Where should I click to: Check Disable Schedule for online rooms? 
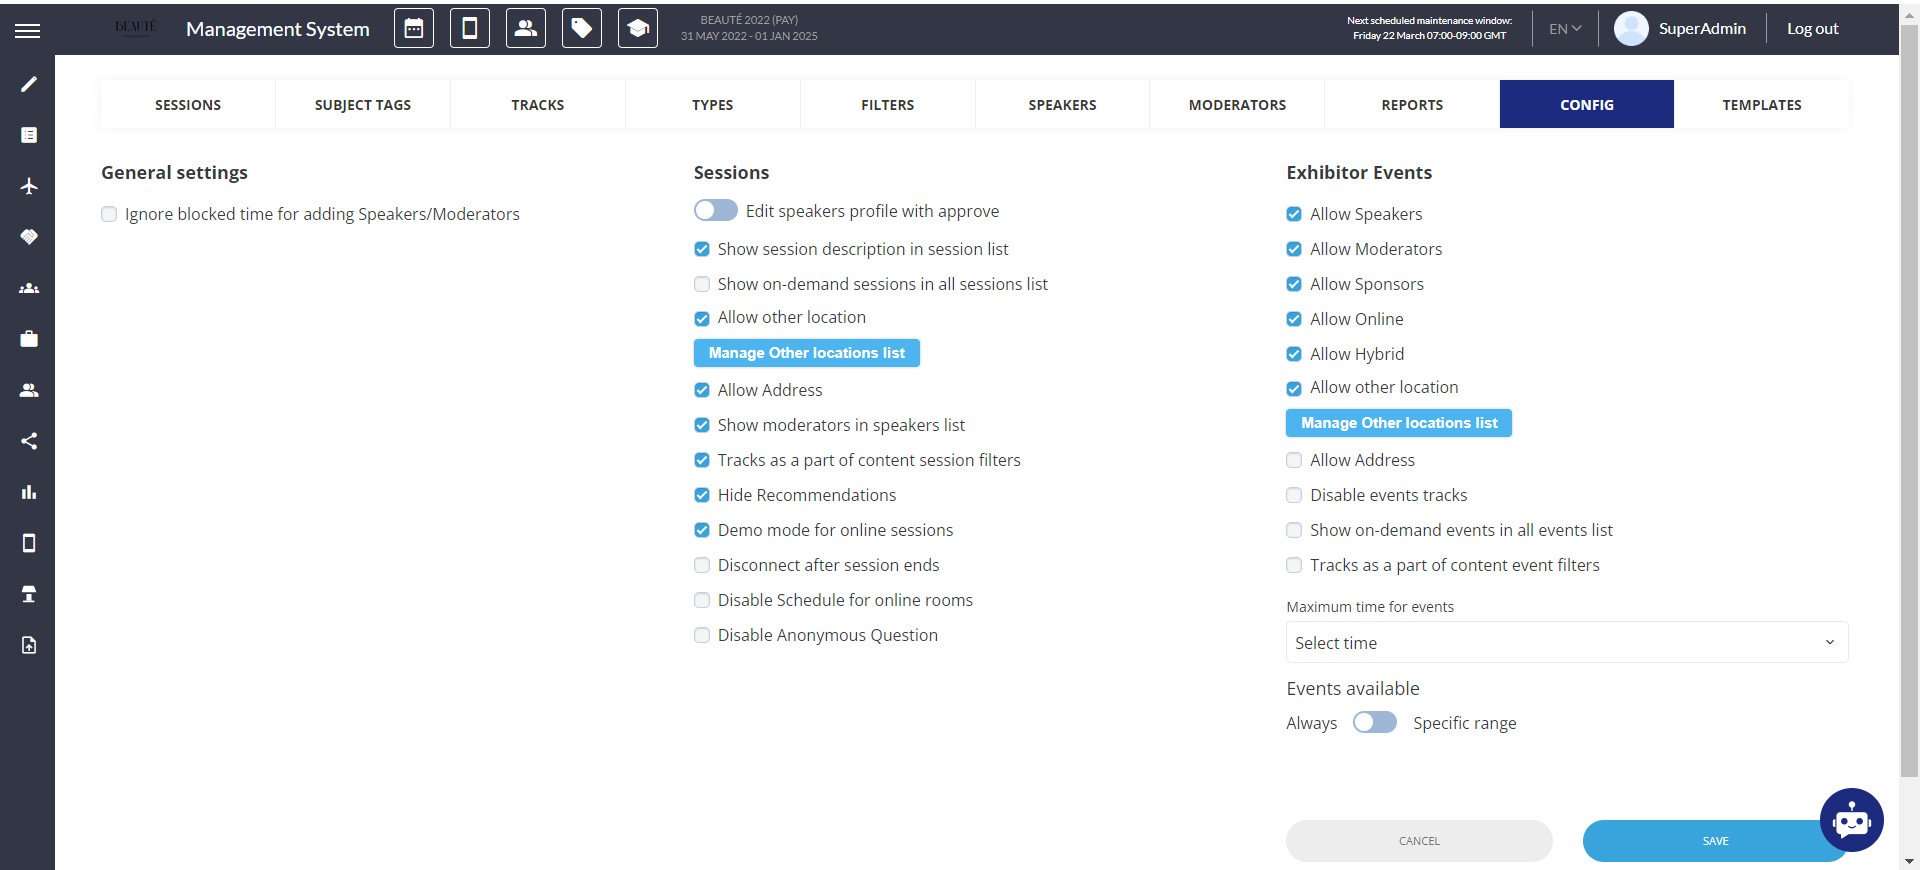pos(702,600)
